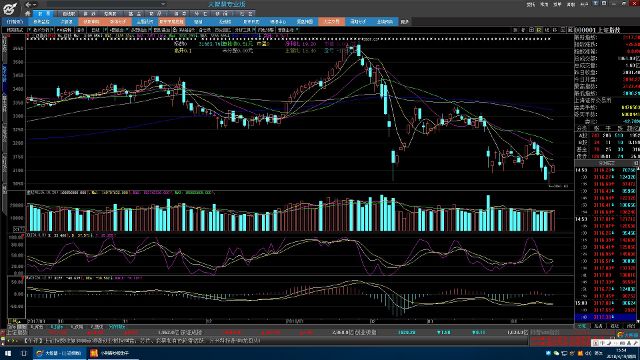Click the lock icon in the chart toolbar
640x360 pixels.
pyautogui.click(x=174, y=30)
